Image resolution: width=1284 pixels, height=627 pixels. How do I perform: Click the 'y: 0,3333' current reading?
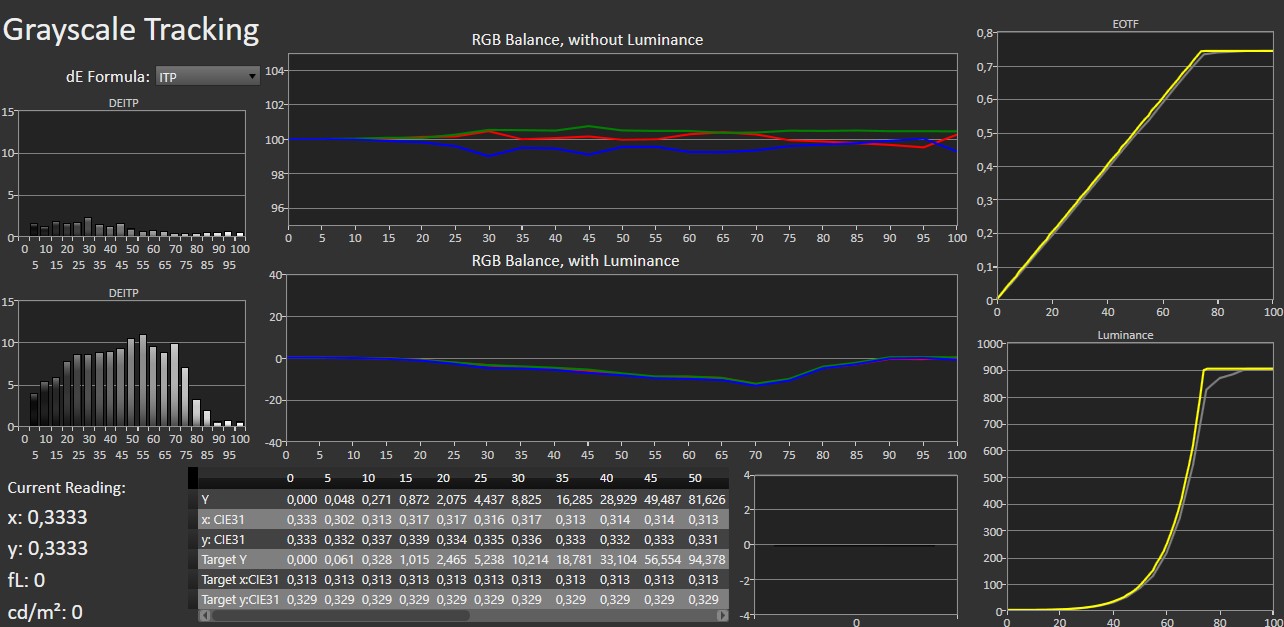[47, 548]
